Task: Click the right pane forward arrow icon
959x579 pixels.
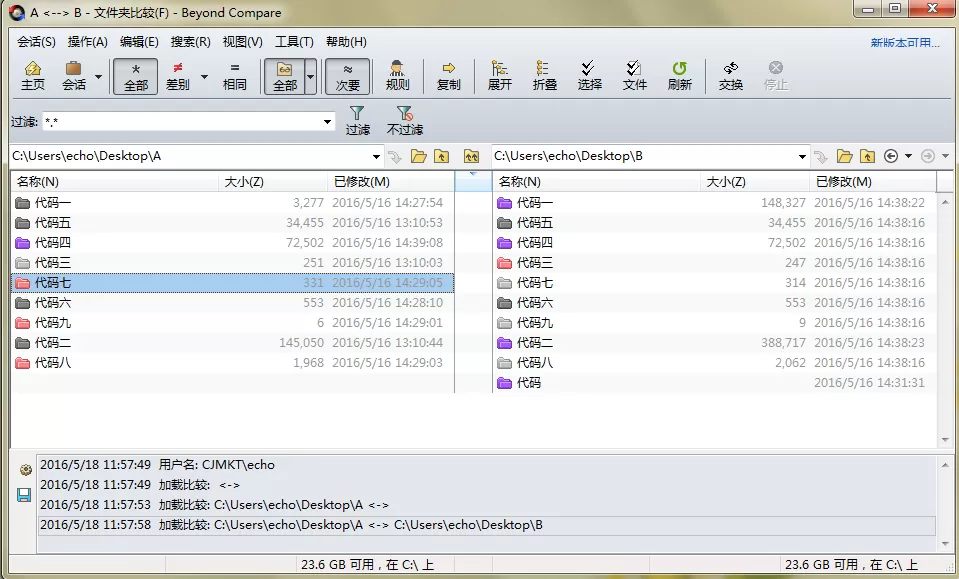Action: point(928,157)
